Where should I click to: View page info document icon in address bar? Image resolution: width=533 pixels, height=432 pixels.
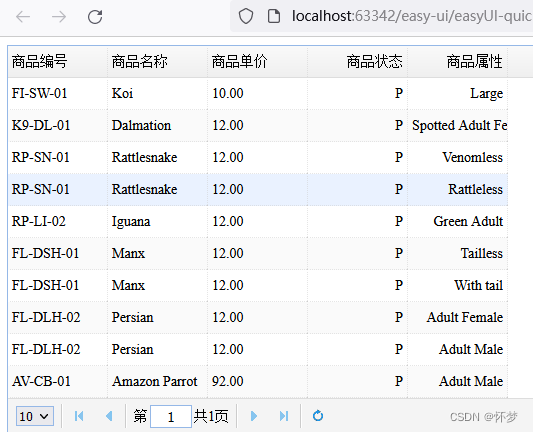(x=274, y=16)
